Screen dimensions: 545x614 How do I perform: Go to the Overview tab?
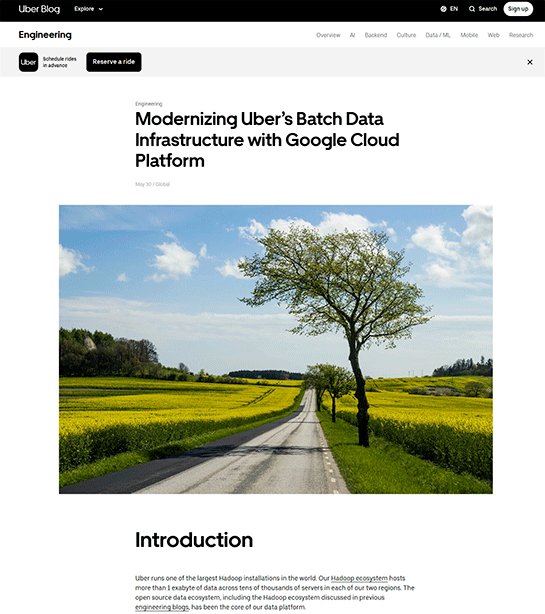(328, 35)
